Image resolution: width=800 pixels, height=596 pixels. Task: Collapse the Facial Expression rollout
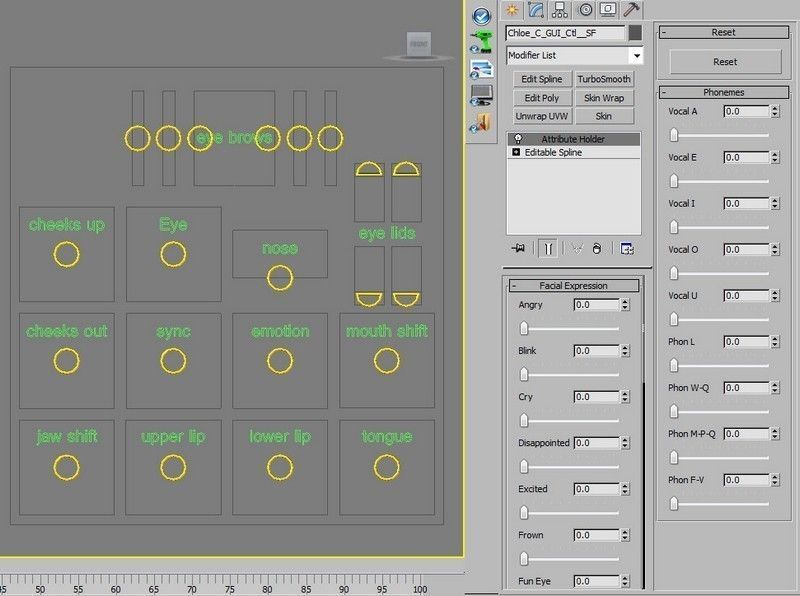(x=573, y=286)
